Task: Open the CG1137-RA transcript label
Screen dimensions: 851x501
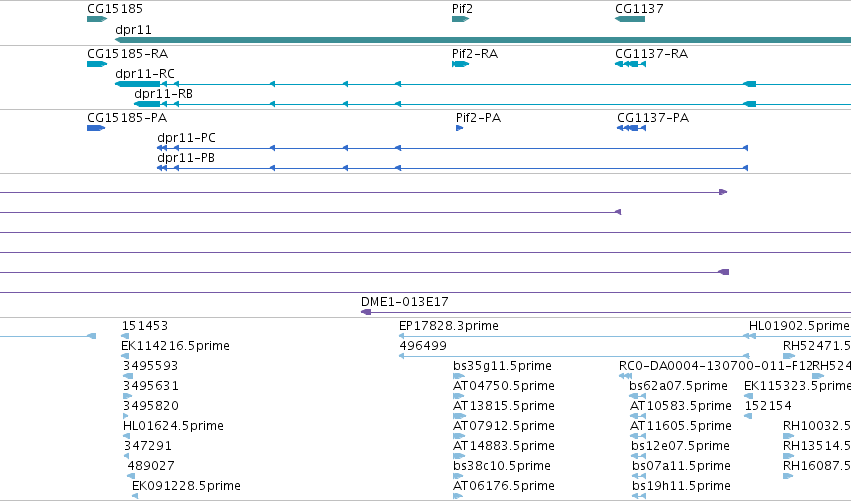Action: pyautogui.click(x=651, y=54)
